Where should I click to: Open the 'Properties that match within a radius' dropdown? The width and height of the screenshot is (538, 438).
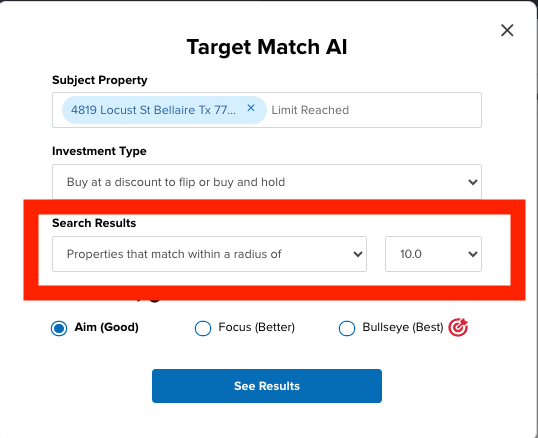point(209,254)
